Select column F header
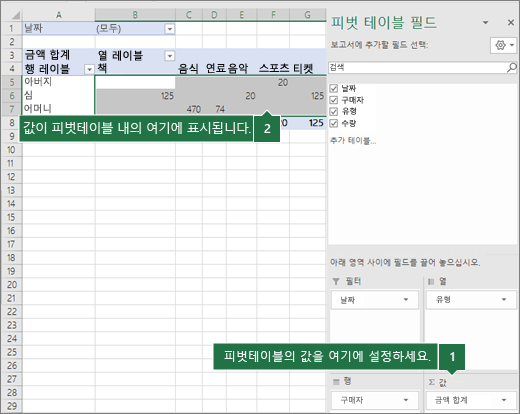Screen dimensions: 520x414 (x=273, y=15)
